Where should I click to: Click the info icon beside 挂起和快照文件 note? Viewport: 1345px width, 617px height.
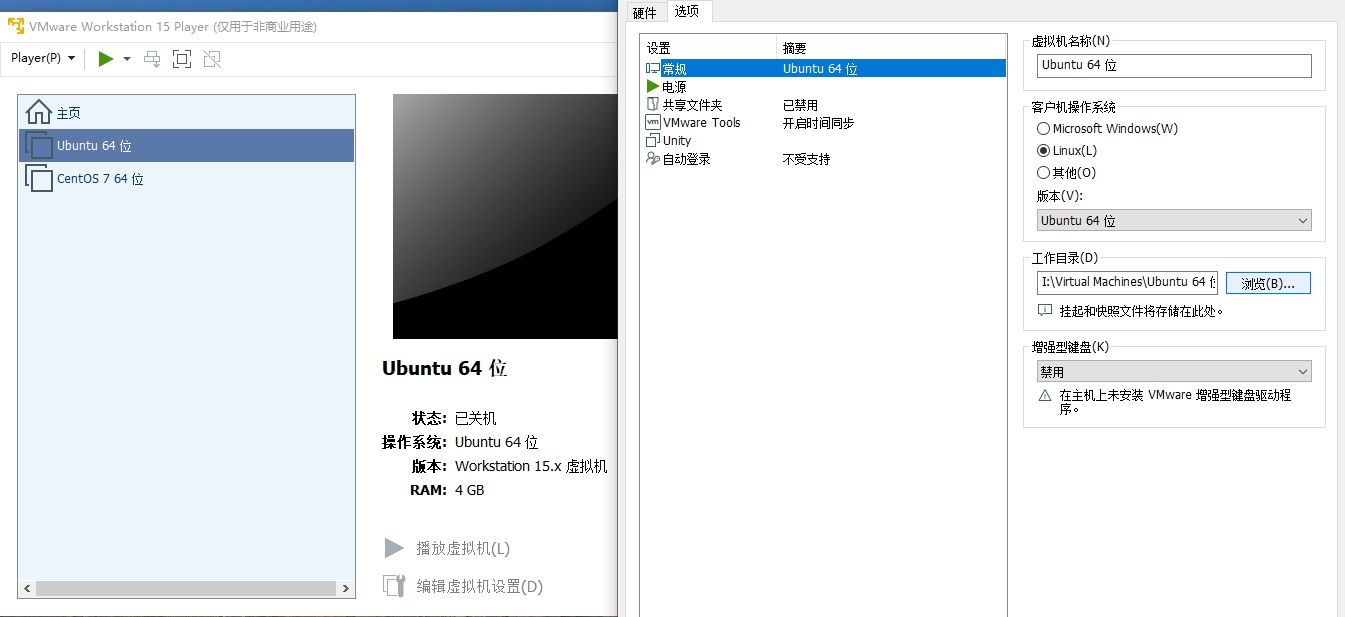click(x=1045, y=311)
